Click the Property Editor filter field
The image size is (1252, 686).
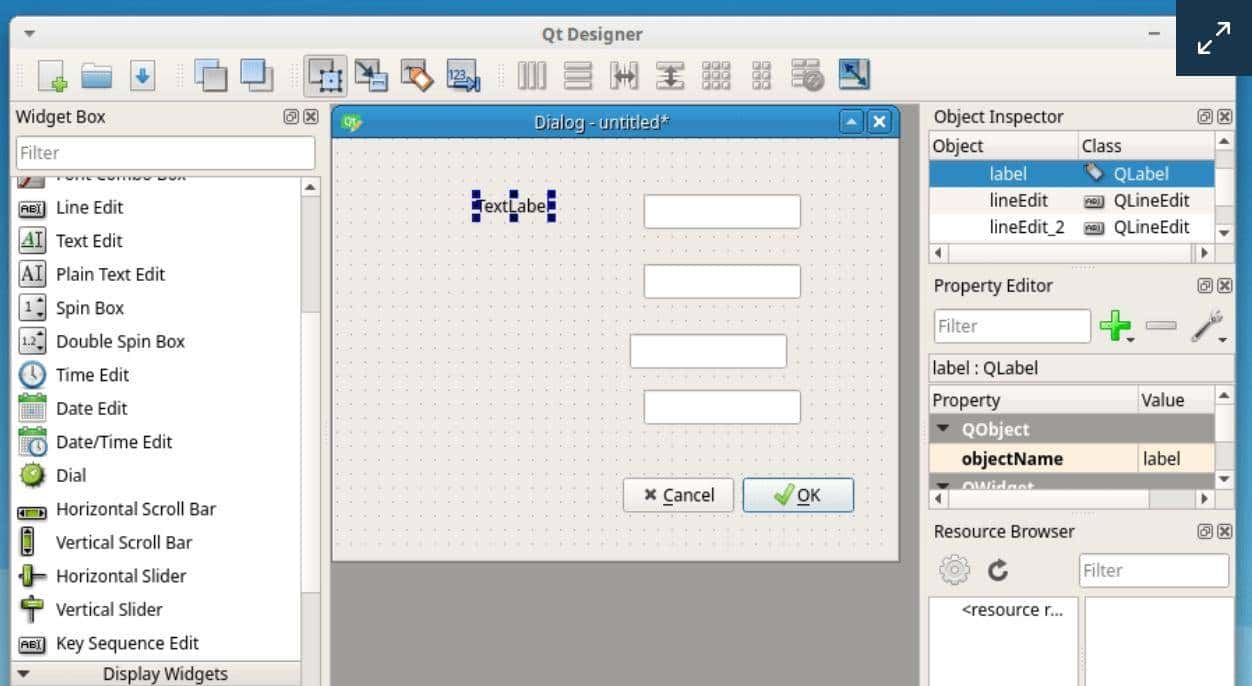coord(1012,326)
